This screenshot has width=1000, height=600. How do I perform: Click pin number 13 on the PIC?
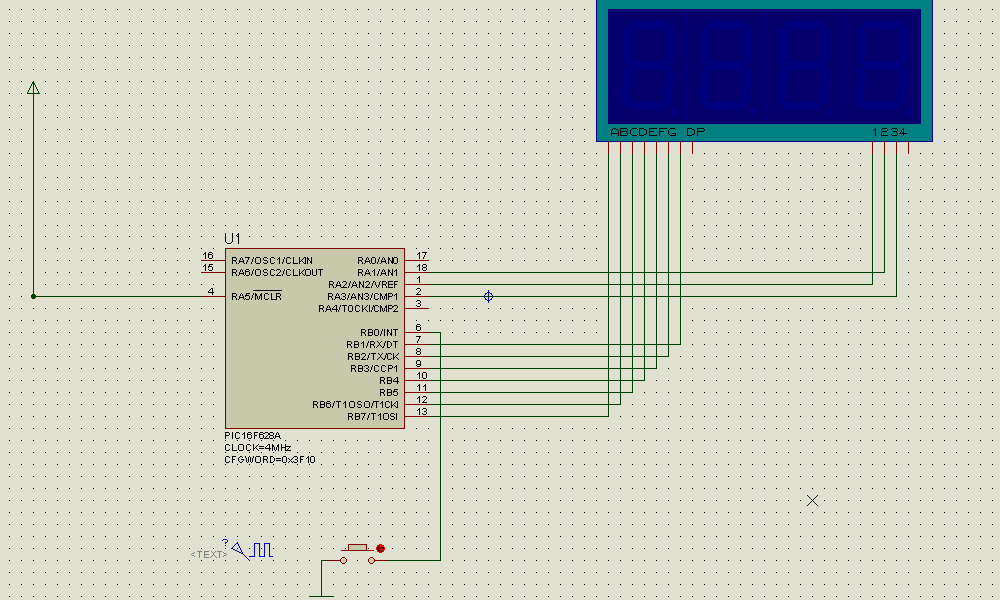pyautogui.click(x=422, y=412)
